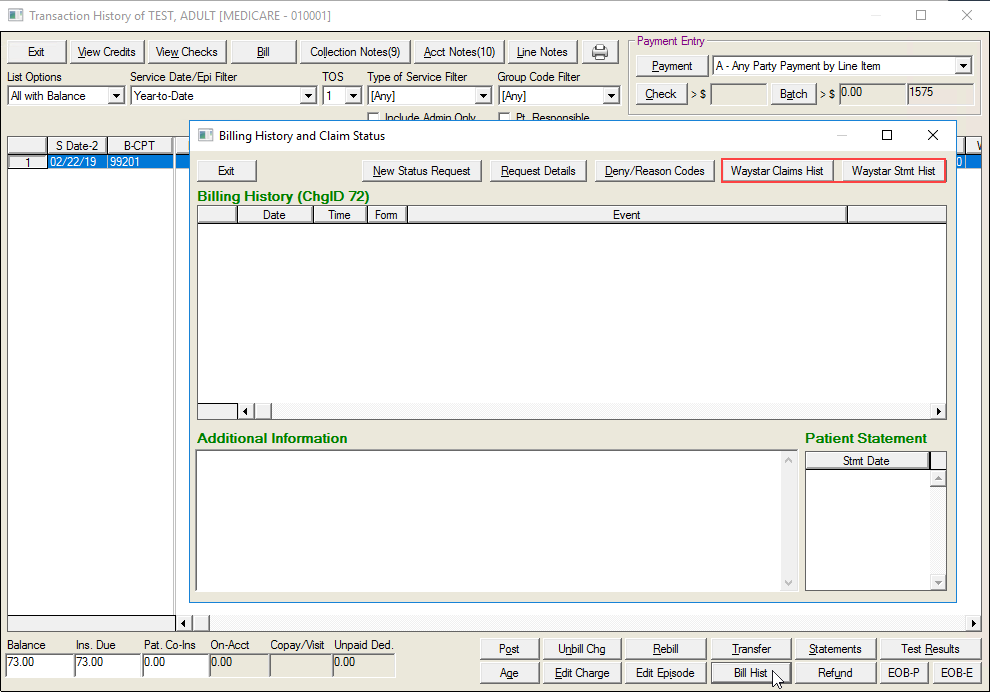This screenshot has width=990, height=692.
Task: Click Patient Statement scroll up arrow
Action: (938, 479)
